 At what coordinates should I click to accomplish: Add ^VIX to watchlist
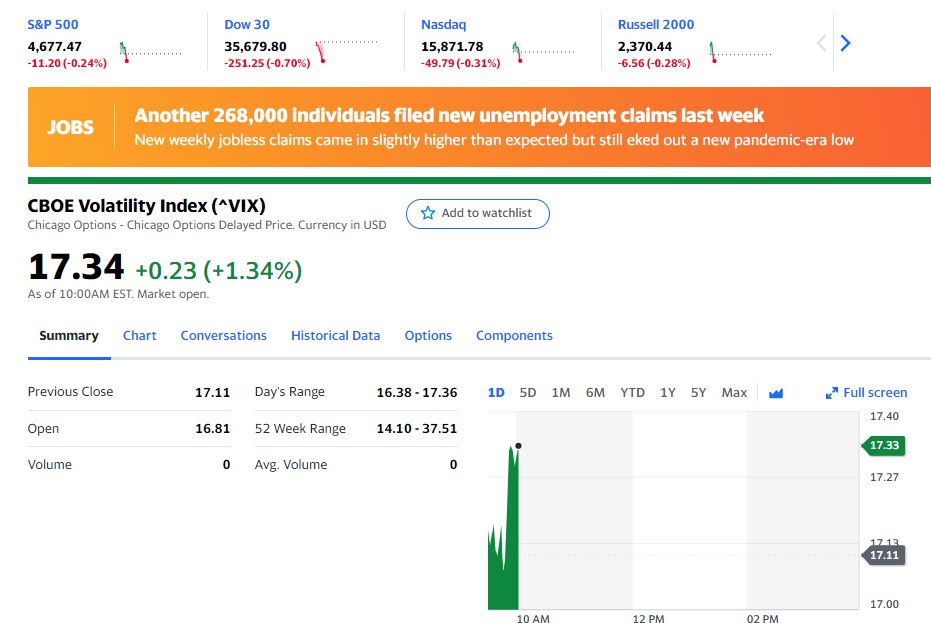477,214
